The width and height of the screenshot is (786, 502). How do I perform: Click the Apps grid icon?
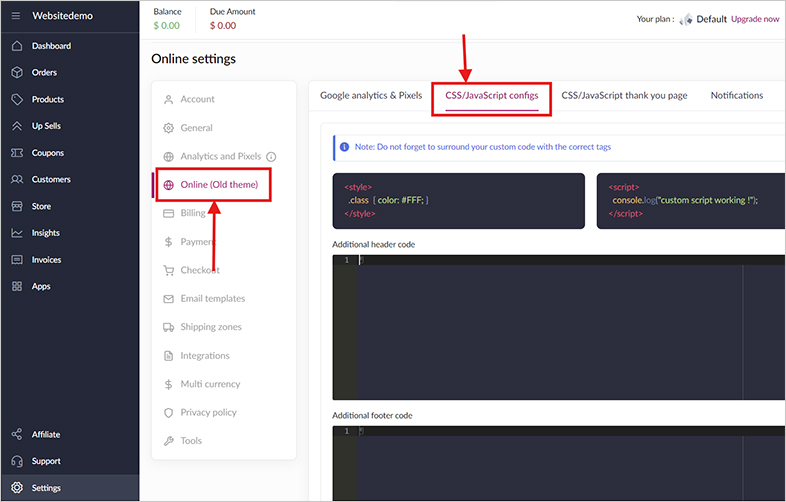point(17,286)
